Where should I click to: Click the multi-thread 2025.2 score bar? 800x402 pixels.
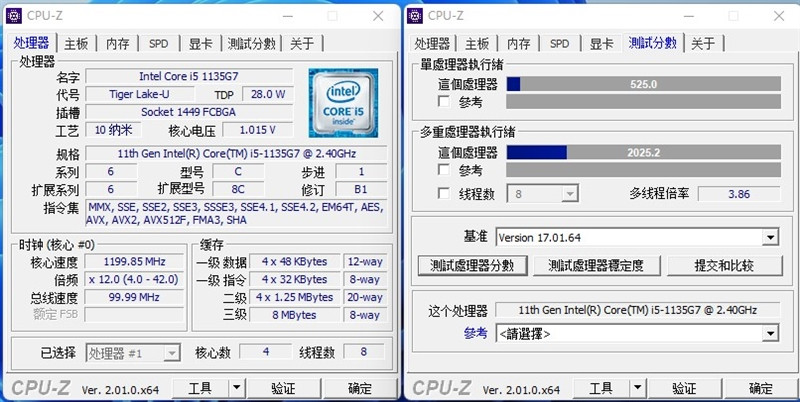pos(643,152)
